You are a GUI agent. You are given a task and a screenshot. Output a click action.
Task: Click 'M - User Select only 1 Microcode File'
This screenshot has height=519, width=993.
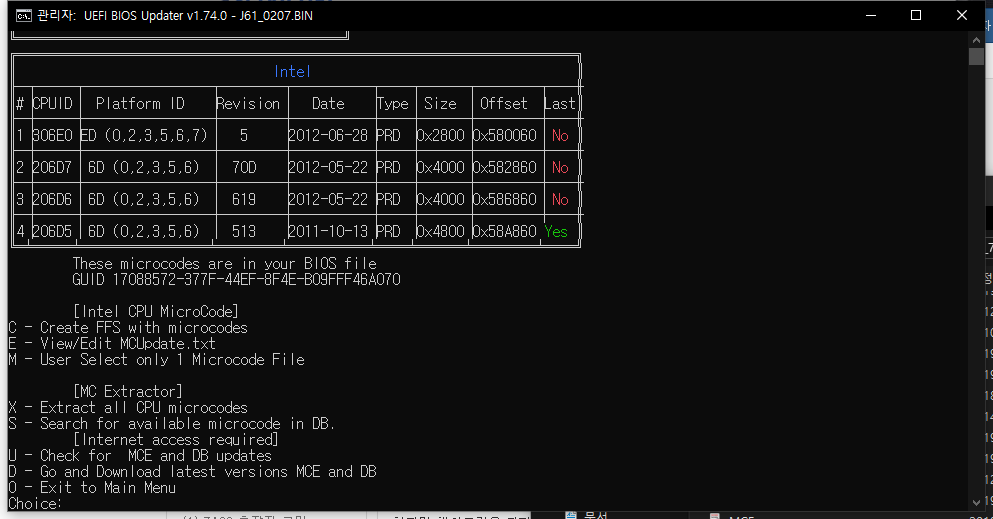point(156,360)
